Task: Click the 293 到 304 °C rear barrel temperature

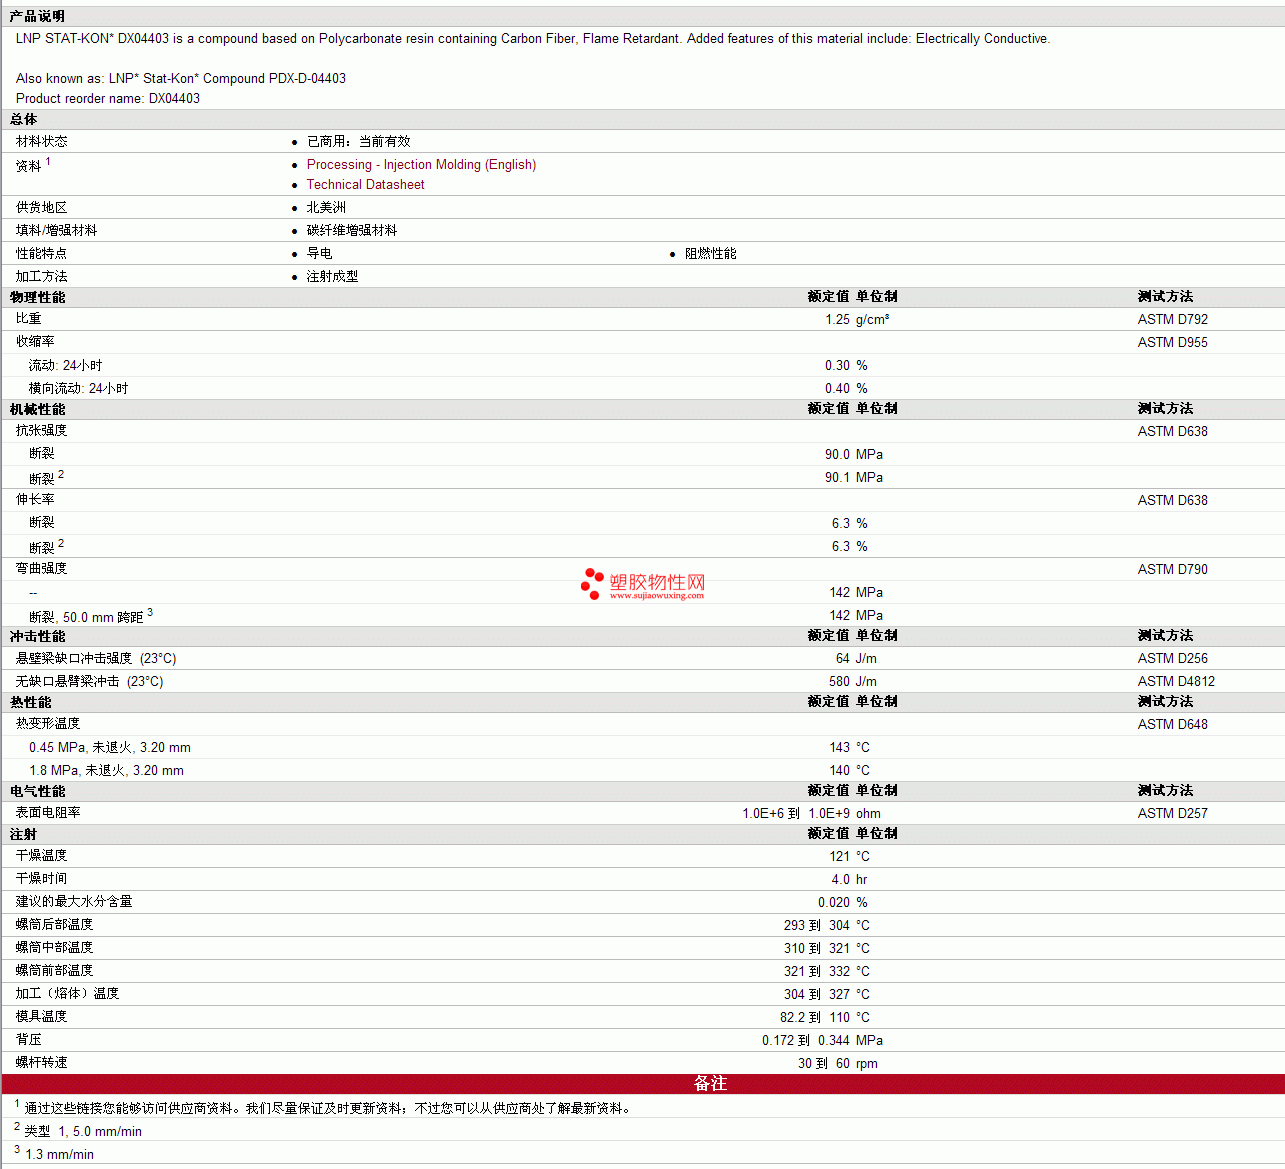Action: click(827, 926)
